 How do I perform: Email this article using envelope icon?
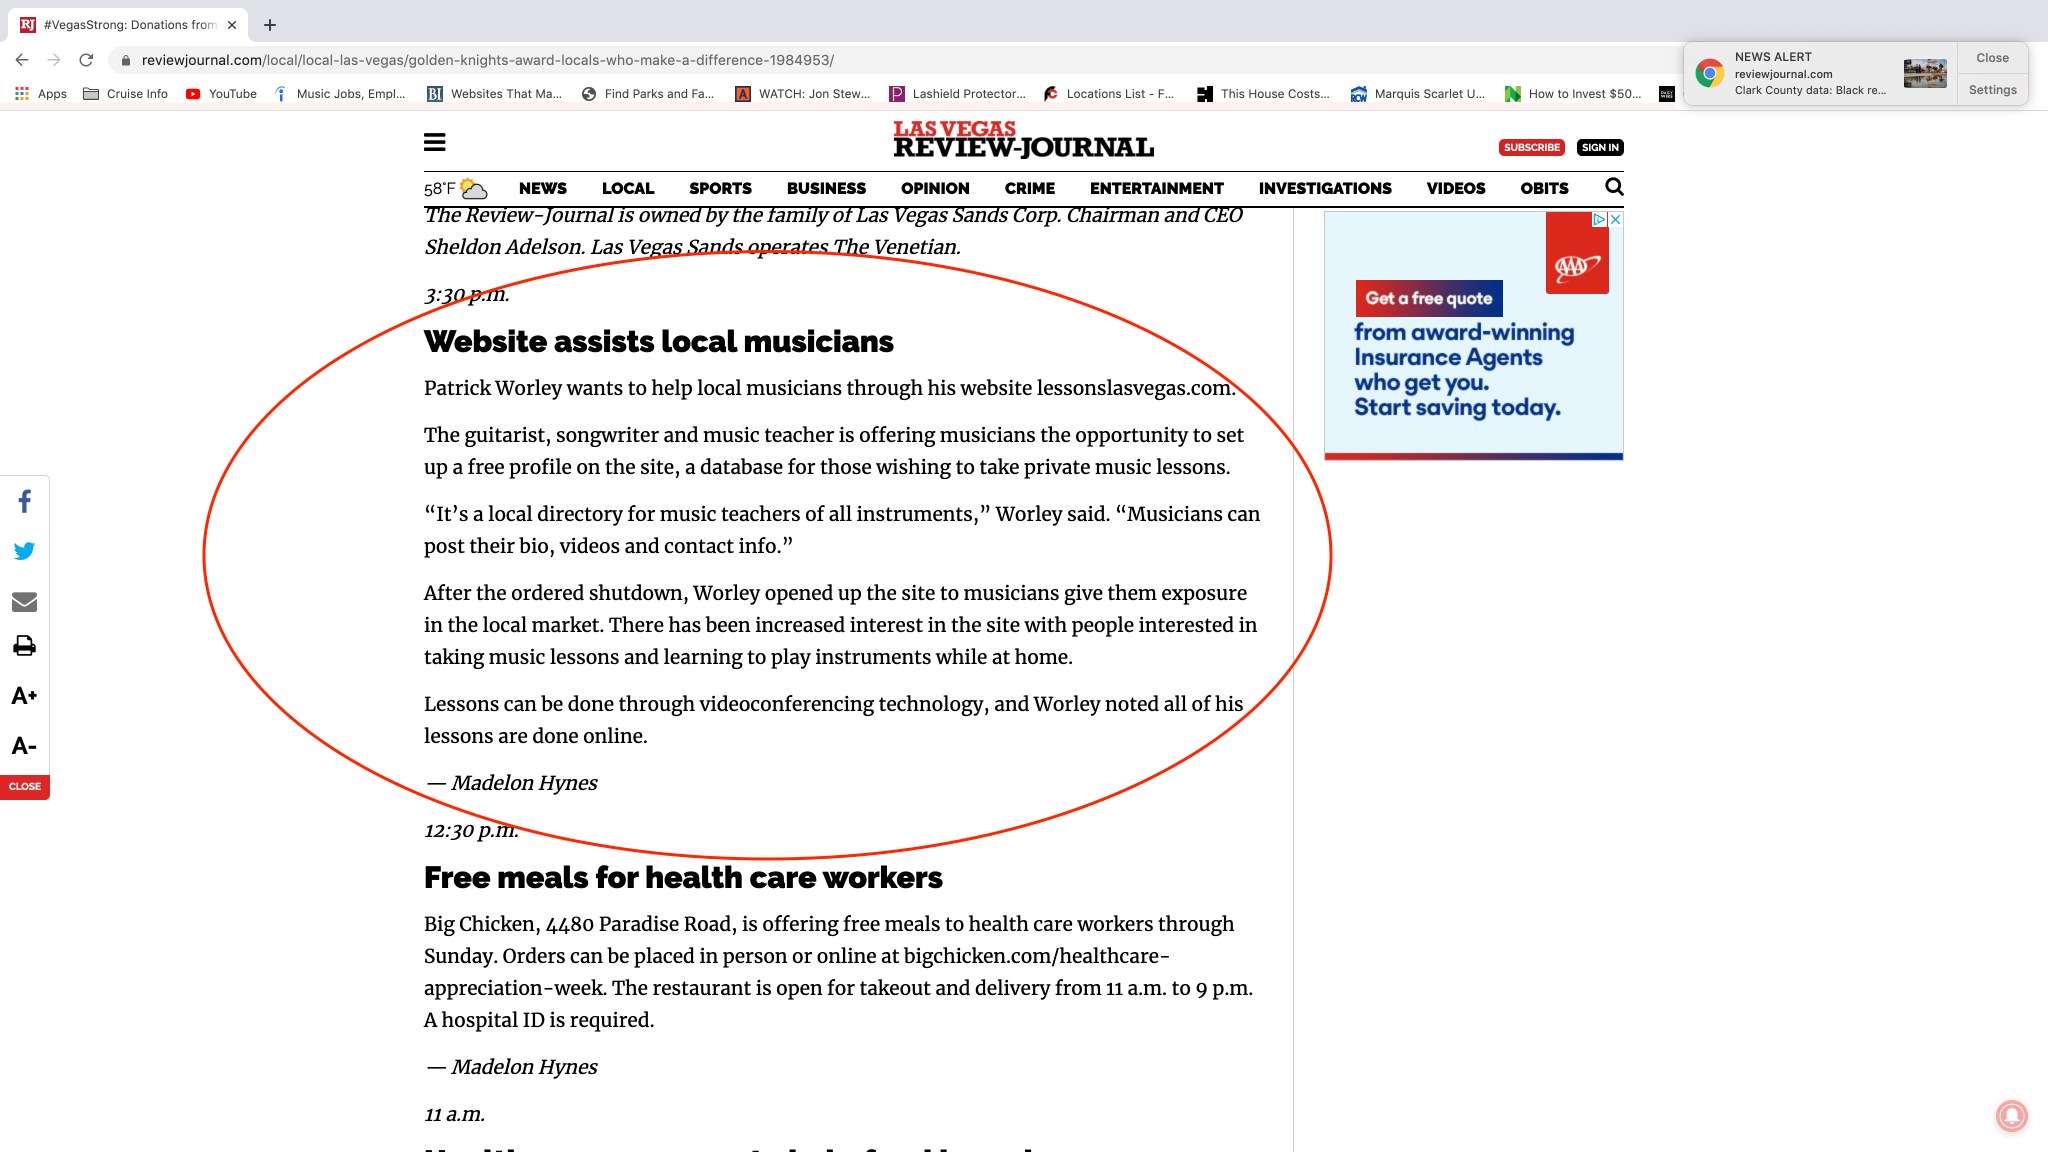25,601
